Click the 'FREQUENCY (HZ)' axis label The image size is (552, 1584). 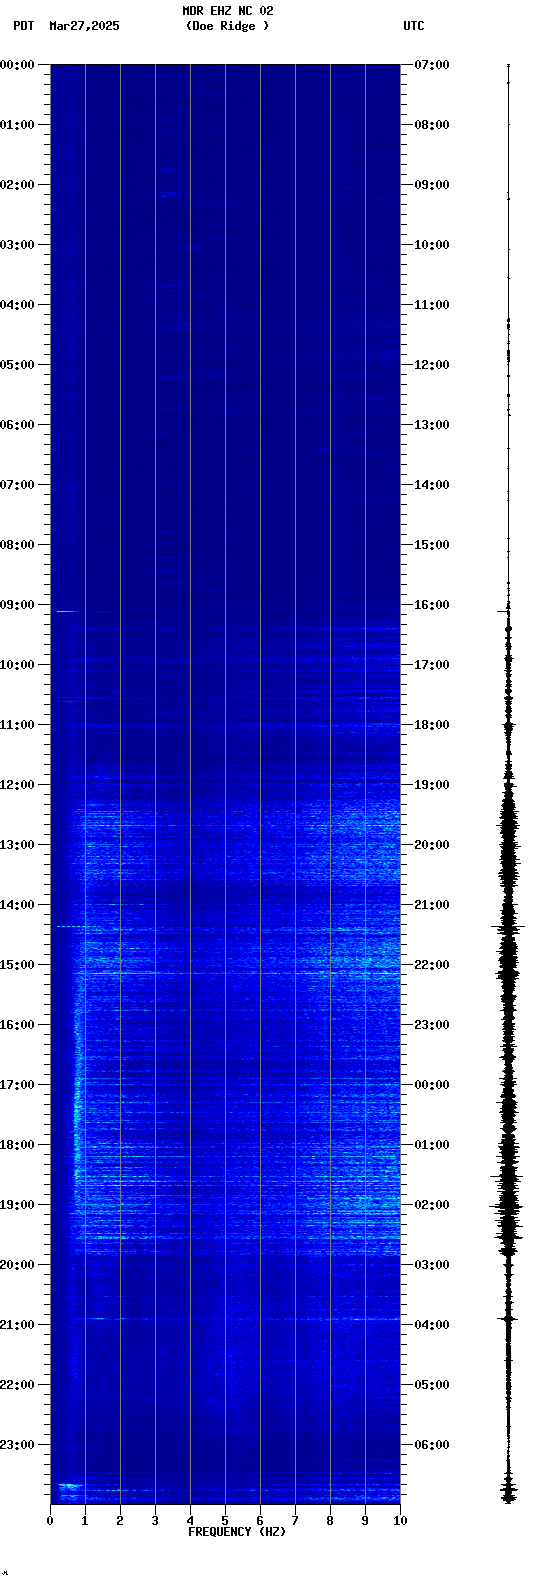pyautogui.click(x=237, y=1532)
